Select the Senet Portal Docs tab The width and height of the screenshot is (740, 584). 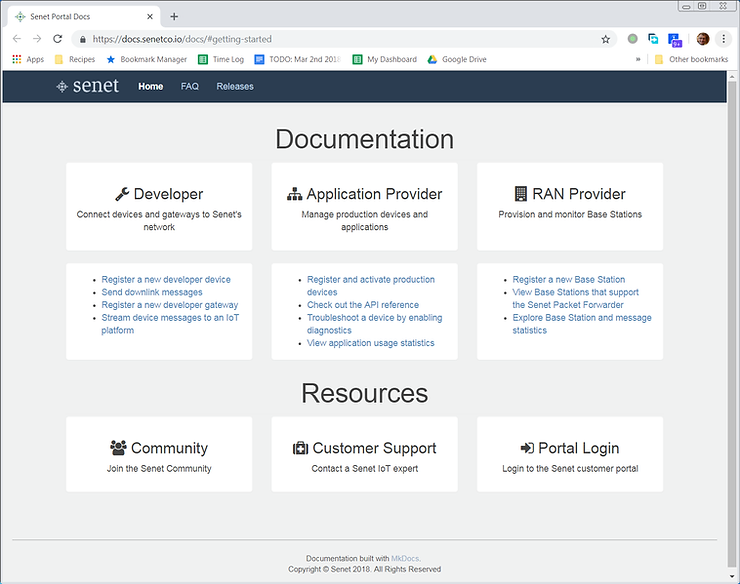pyautogui.click(x=84, y=17)
